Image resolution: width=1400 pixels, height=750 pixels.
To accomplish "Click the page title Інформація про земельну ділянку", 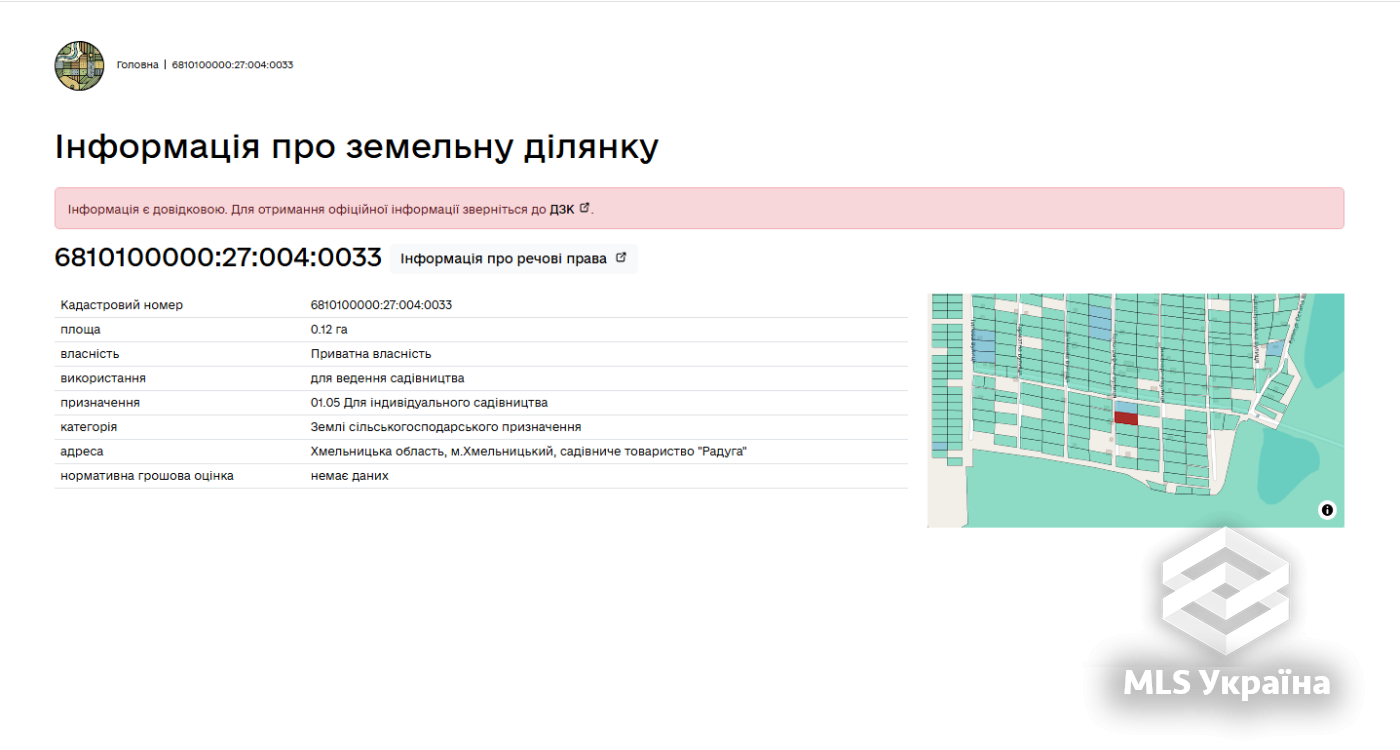I will (x=356, y=147).
